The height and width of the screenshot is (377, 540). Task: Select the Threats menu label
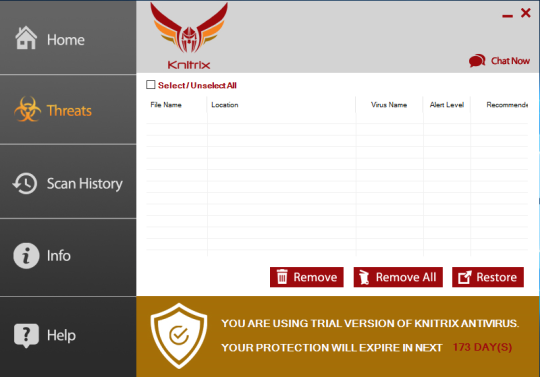(x=69, y=111)
